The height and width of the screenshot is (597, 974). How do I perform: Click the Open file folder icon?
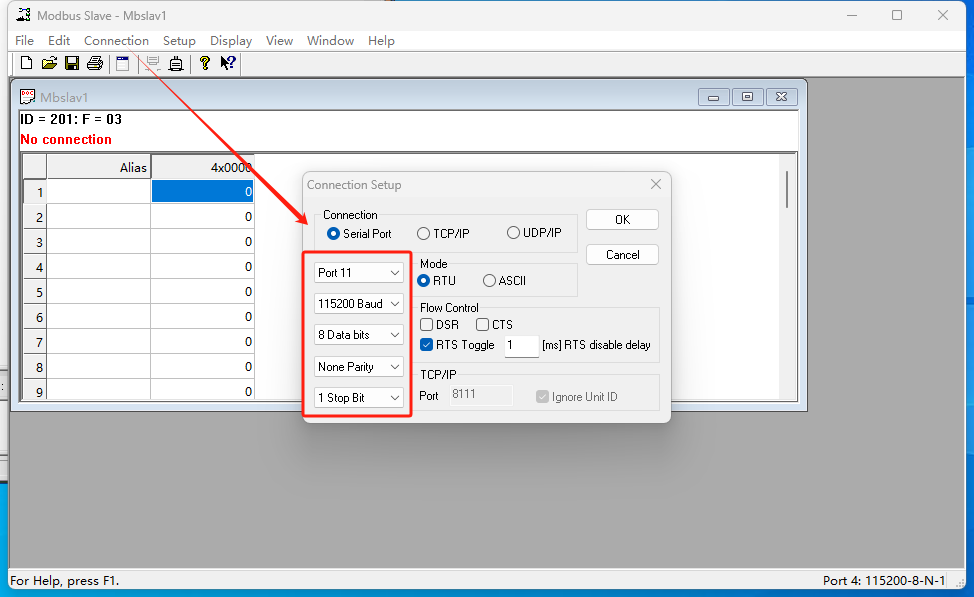[x=49, y=64]
